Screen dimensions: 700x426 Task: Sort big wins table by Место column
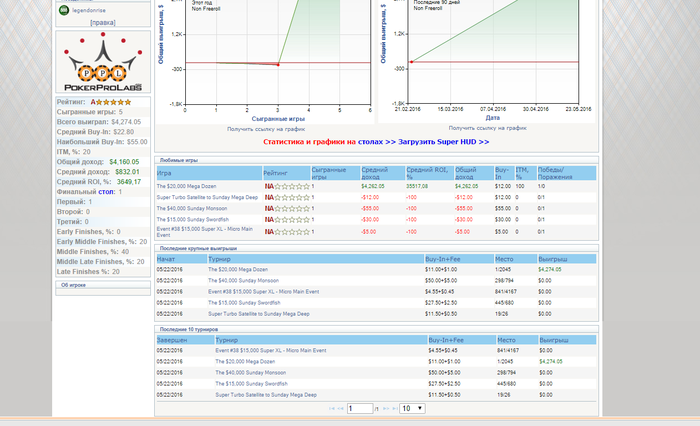[x=516, y=259]
